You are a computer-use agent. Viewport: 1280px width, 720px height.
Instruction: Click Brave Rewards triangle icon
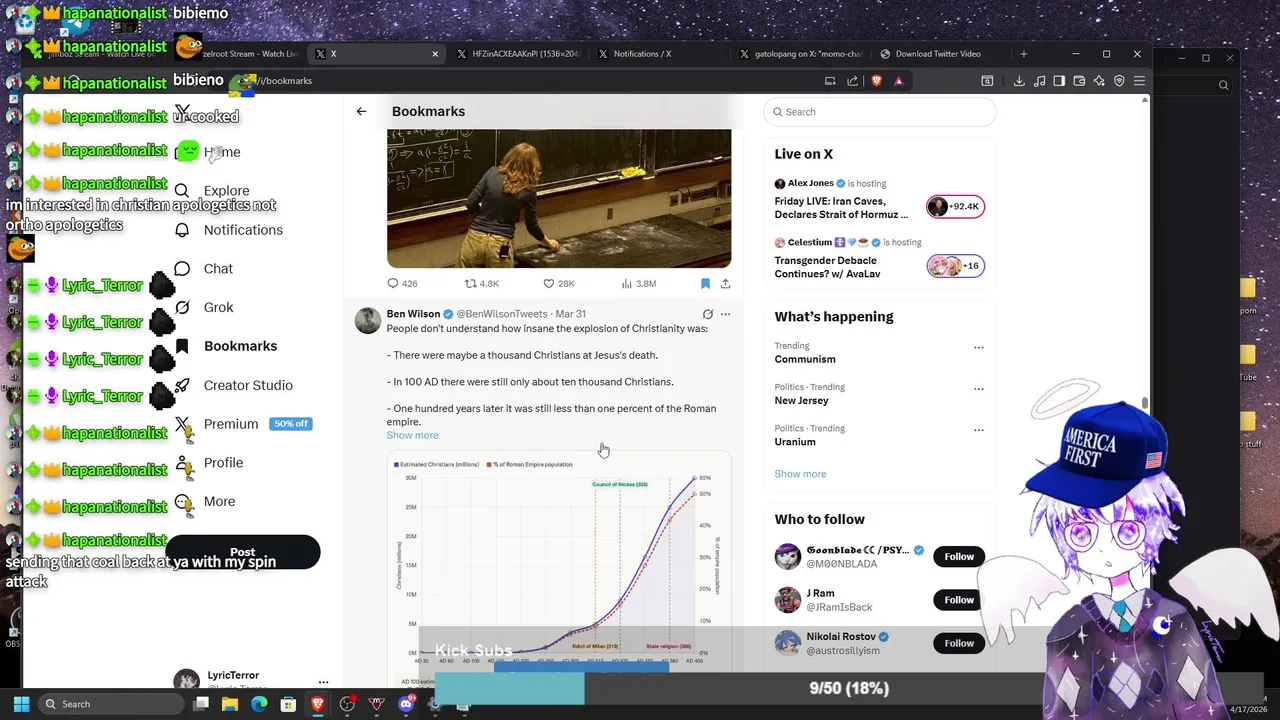898,81
